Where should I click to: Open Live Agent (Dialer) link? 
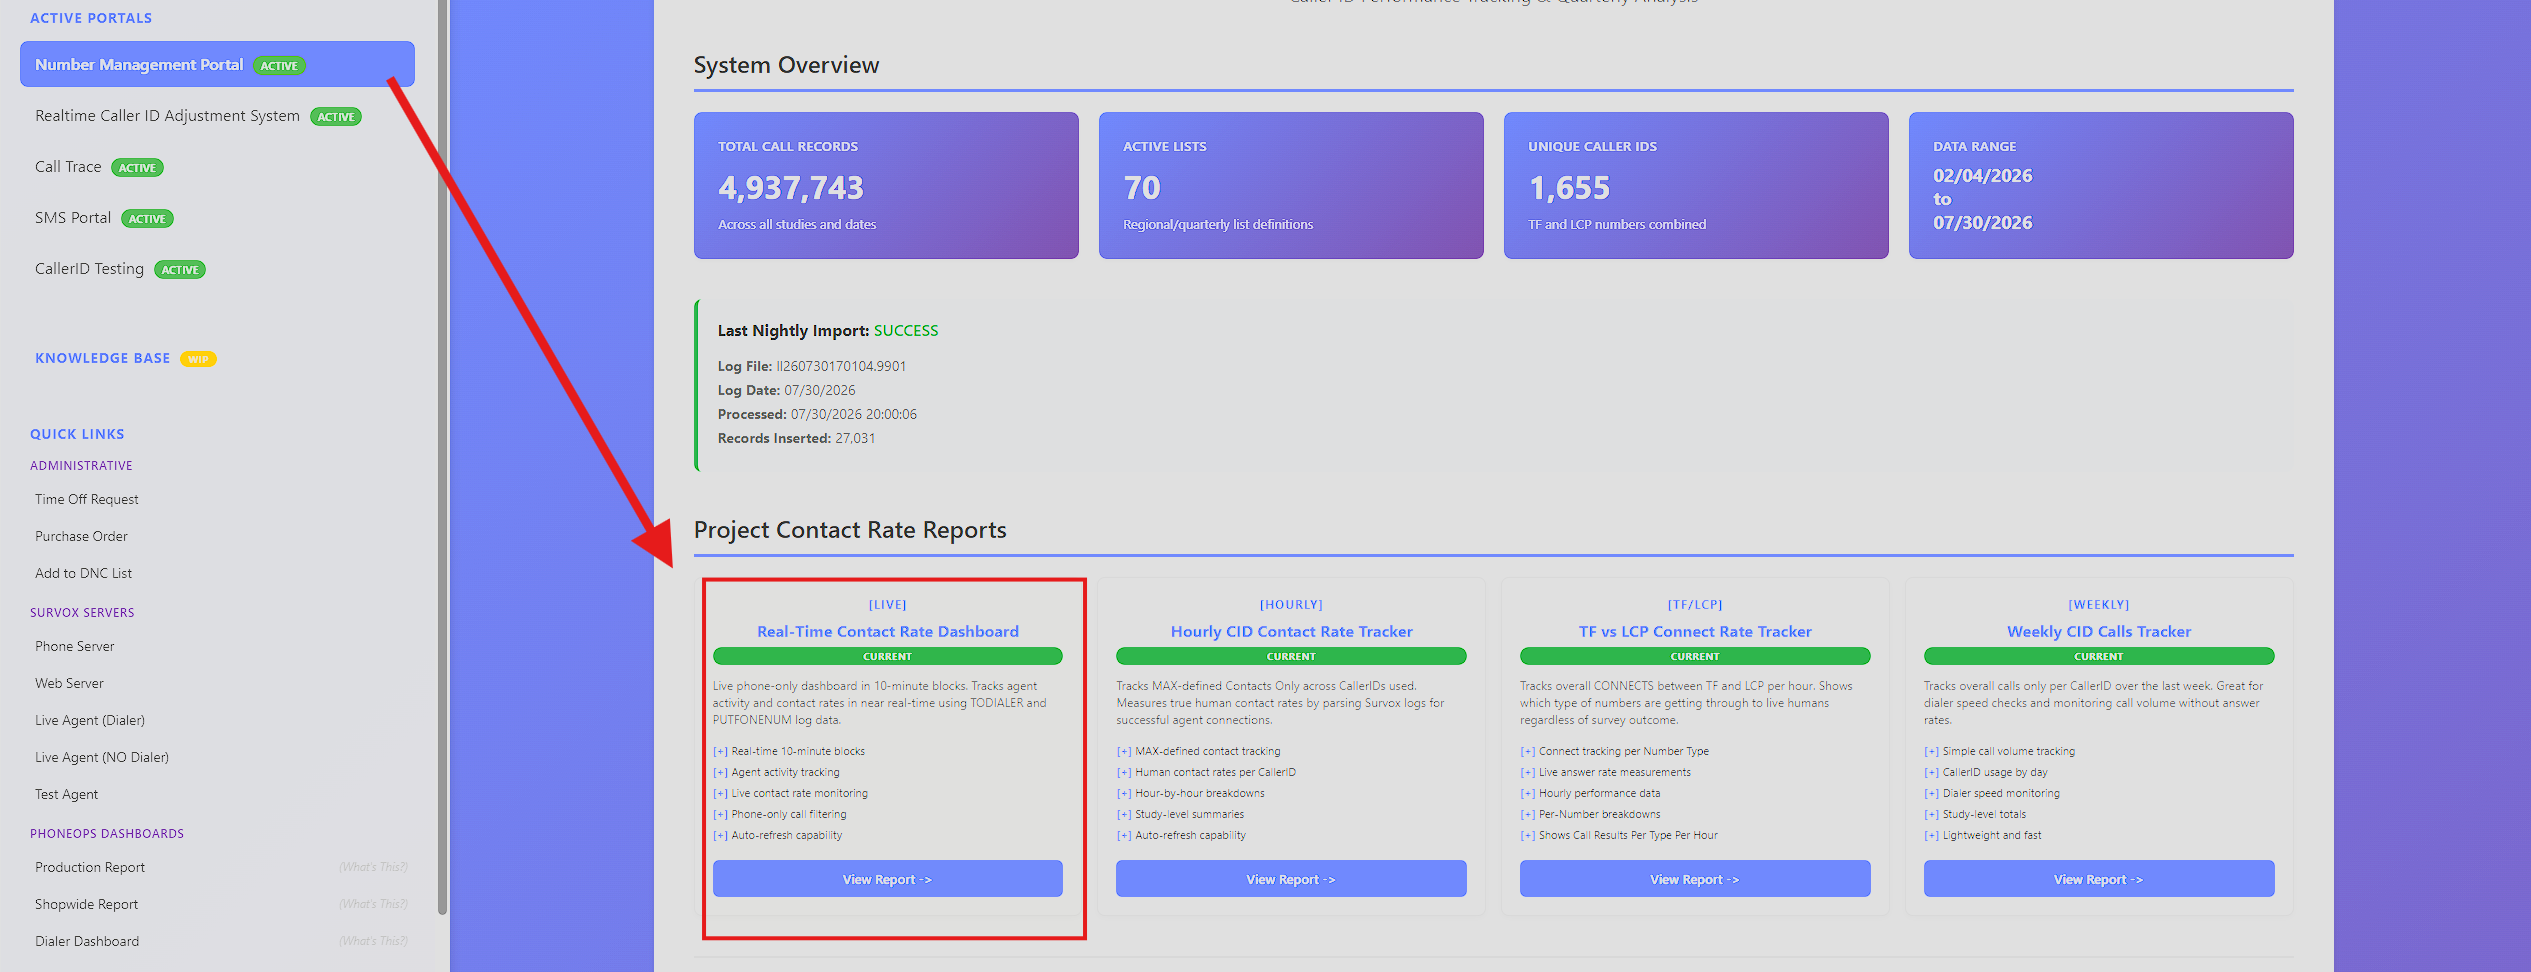[x=90, y=720]
